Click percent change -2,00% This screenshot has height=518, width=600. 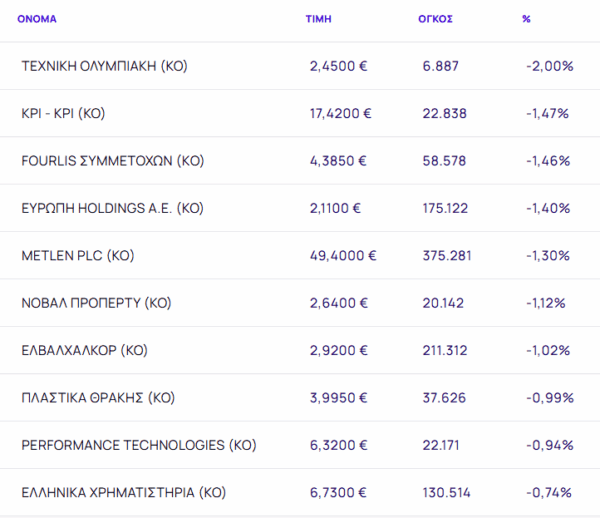click(x=550, y=66)
